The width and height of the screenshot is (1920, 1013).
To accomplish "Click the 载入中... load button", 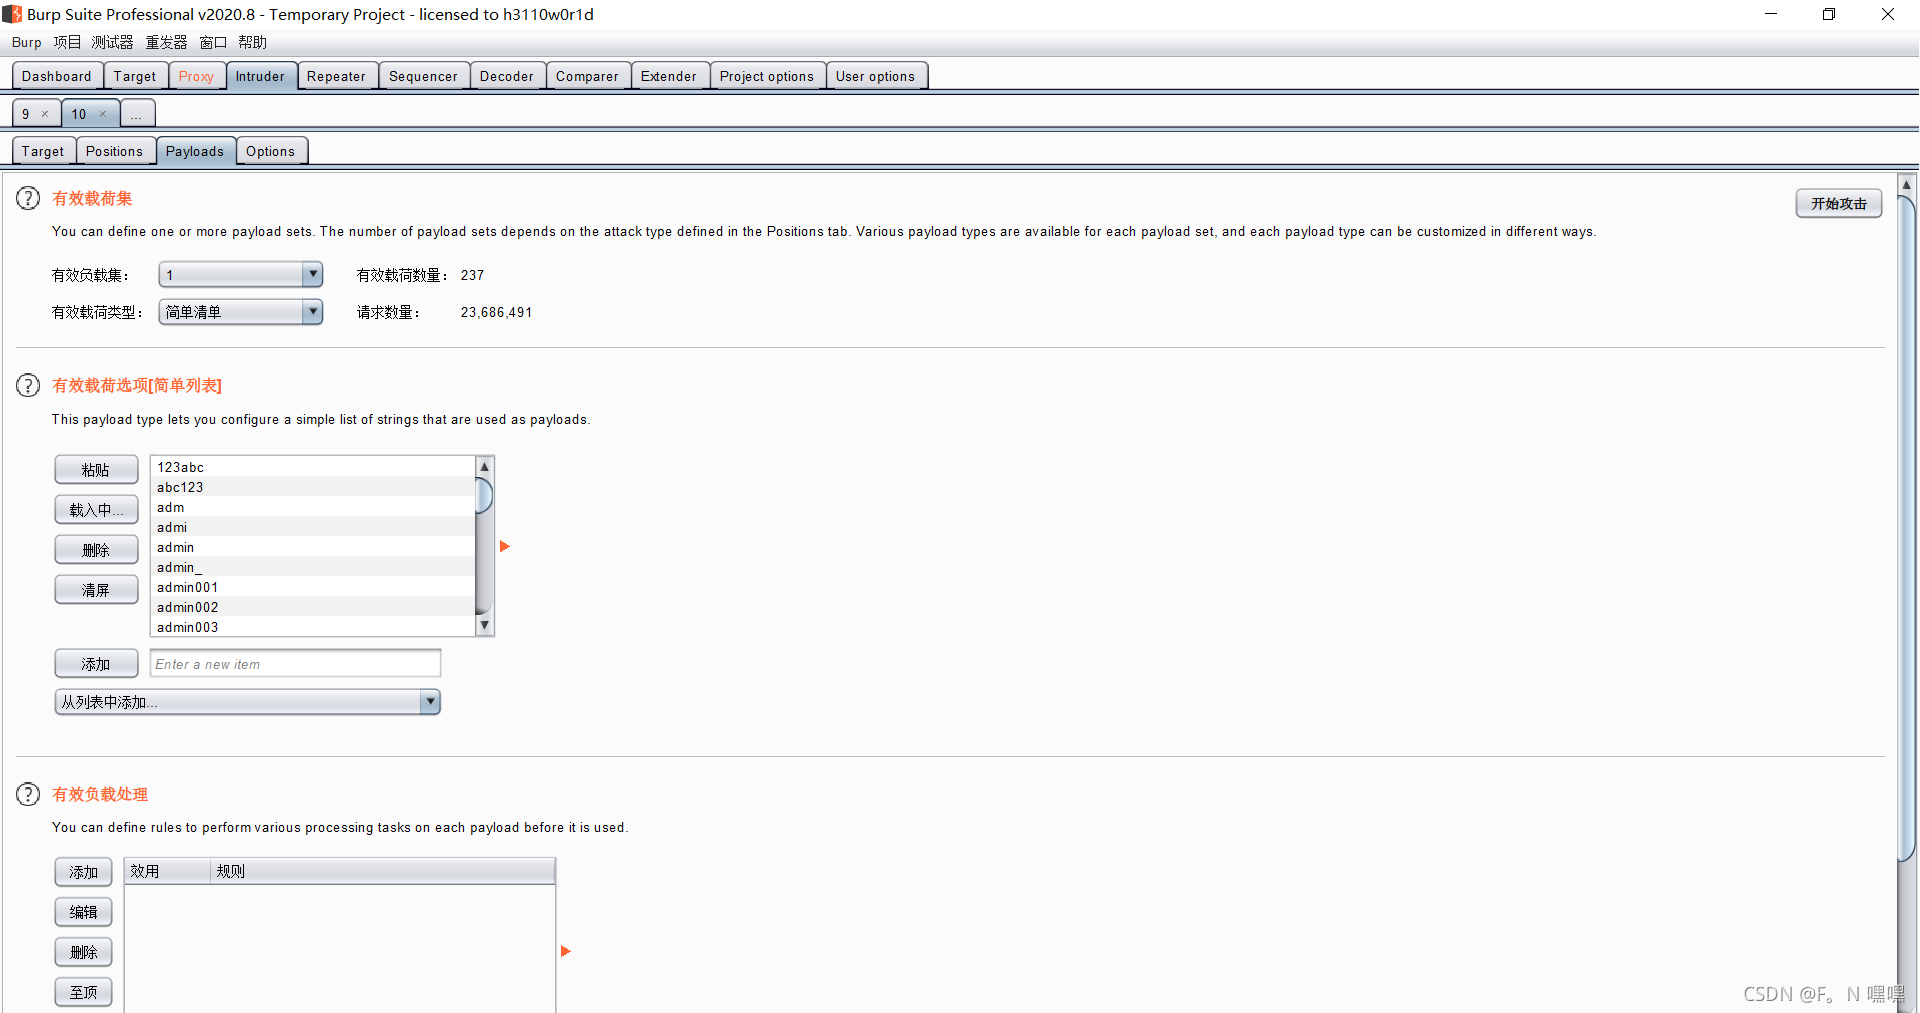I will (x=96, y=510).
